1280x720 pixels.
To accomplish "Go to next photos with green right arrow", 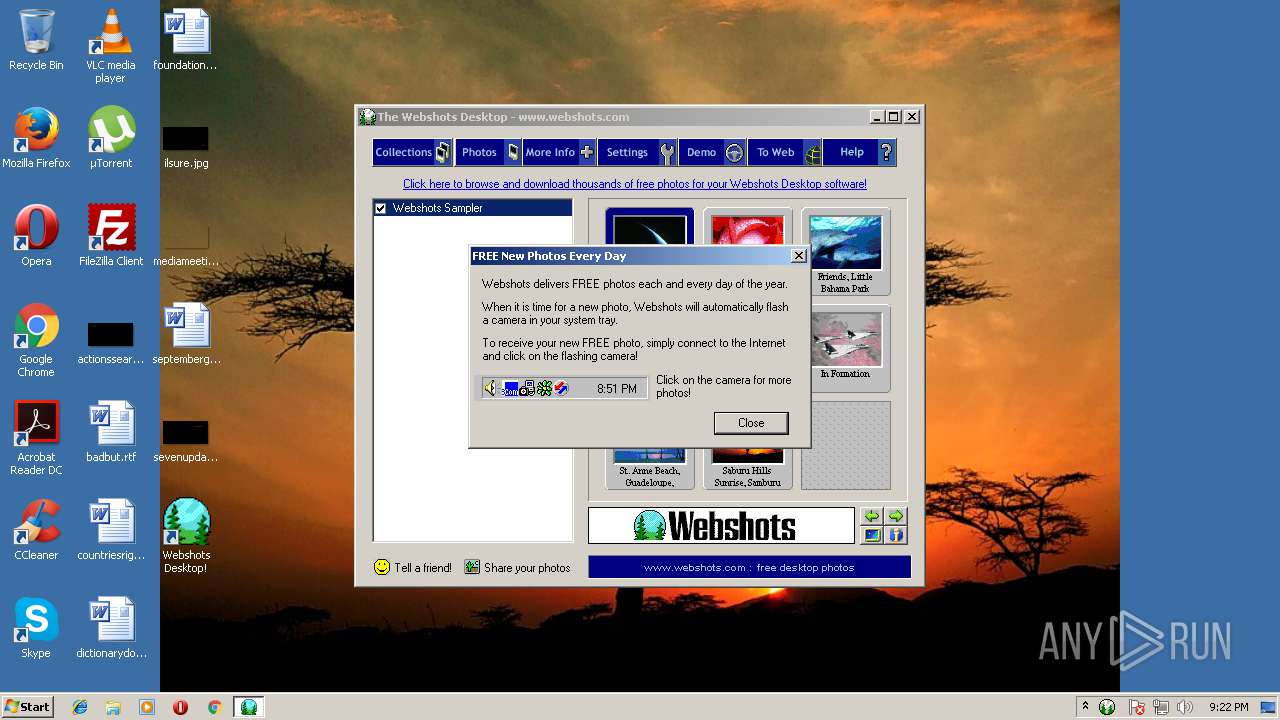I will point(896,516).
